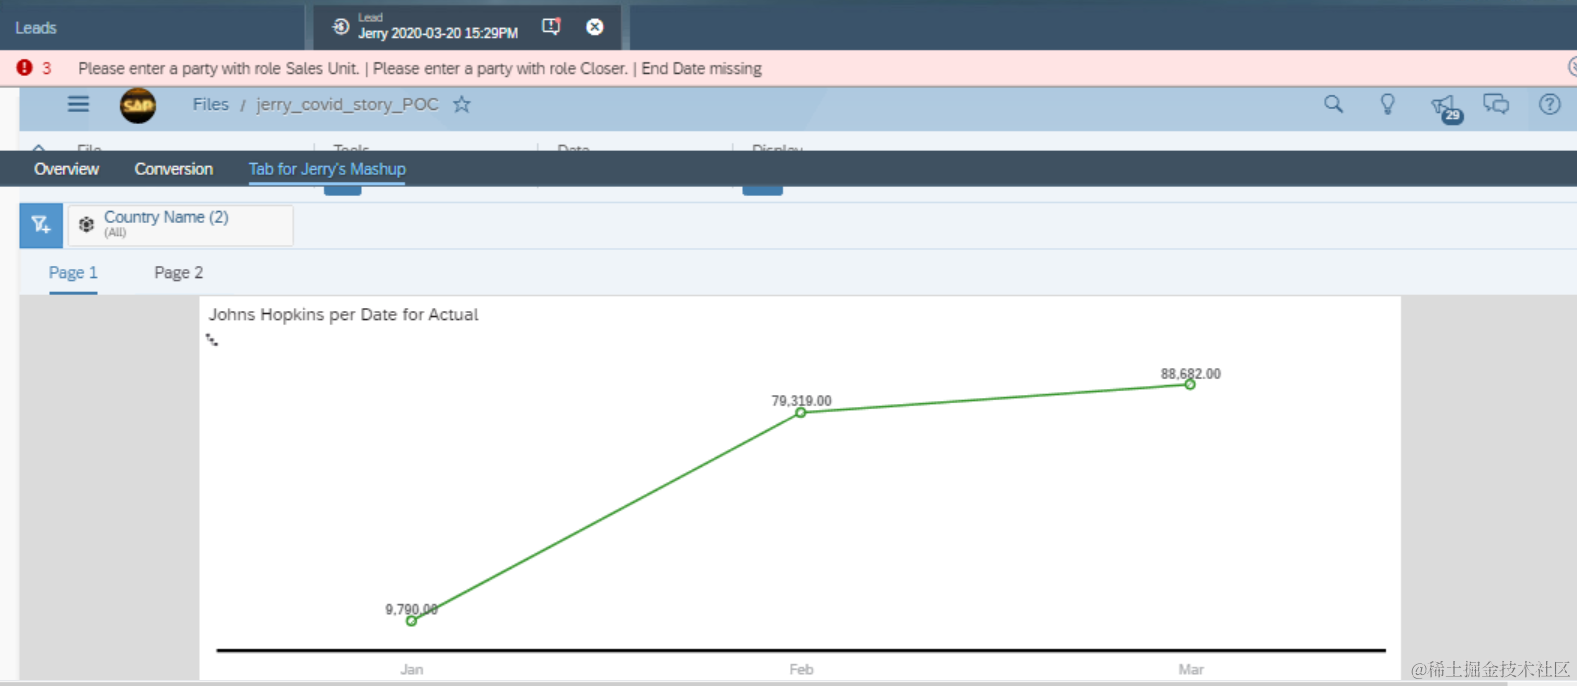Open the Country Name (2) filter dropdown
Screen dimensions: 1577x686
pos(180,225)
